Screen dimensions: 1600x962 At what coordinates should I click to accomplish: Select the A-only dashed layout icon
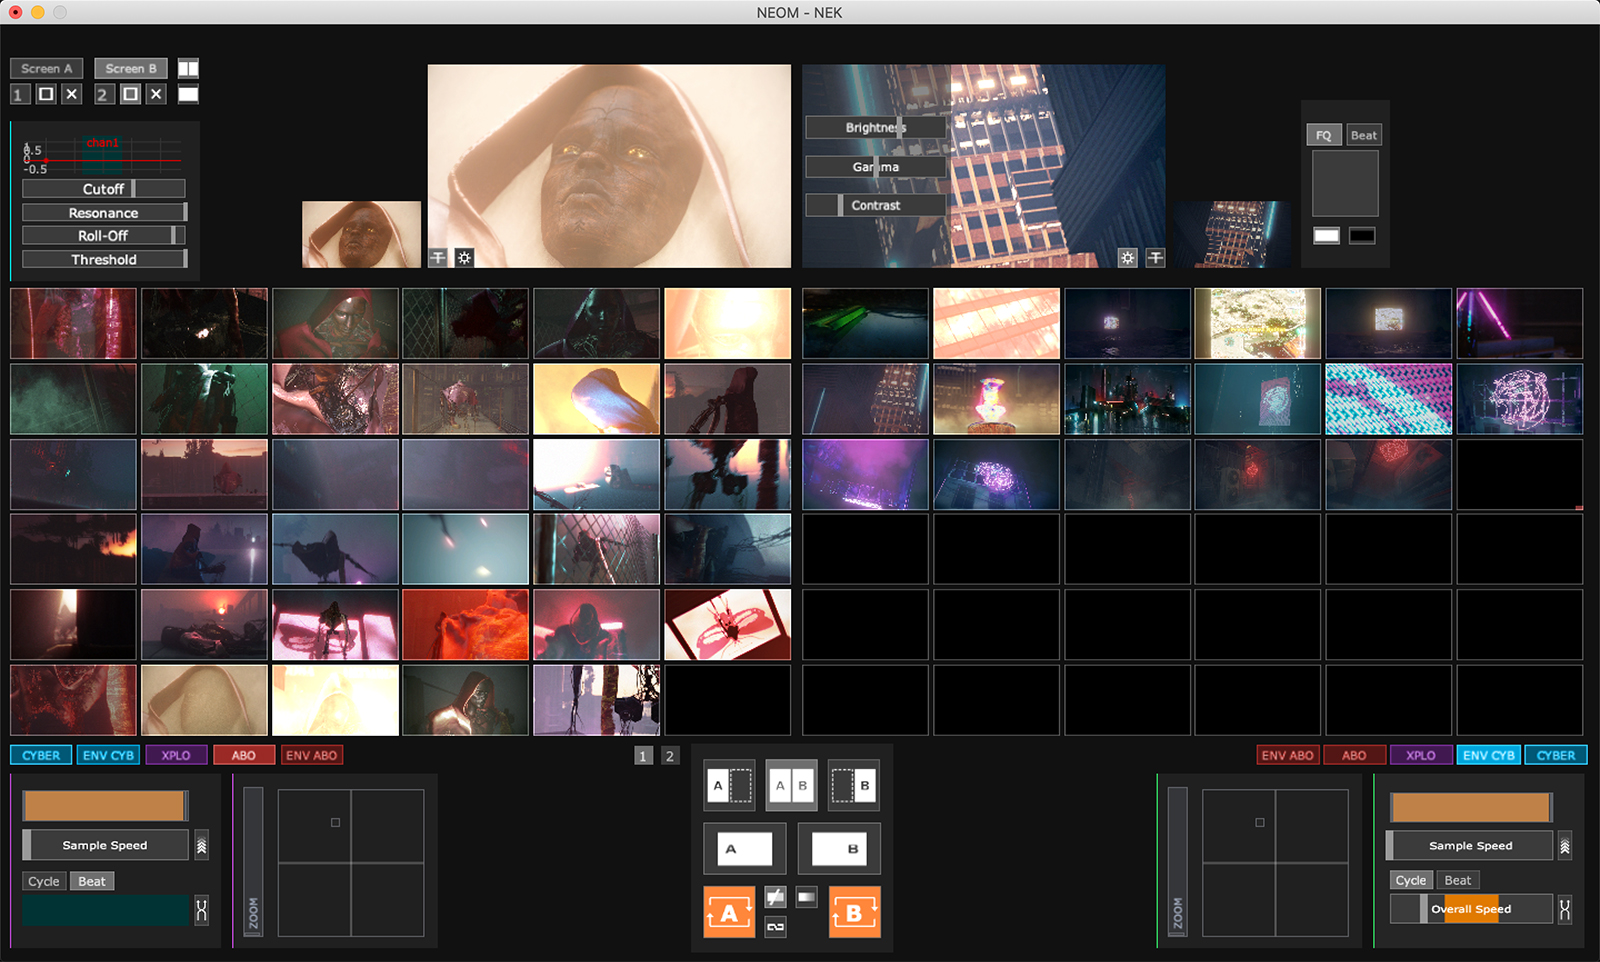[x=729, y=785]
